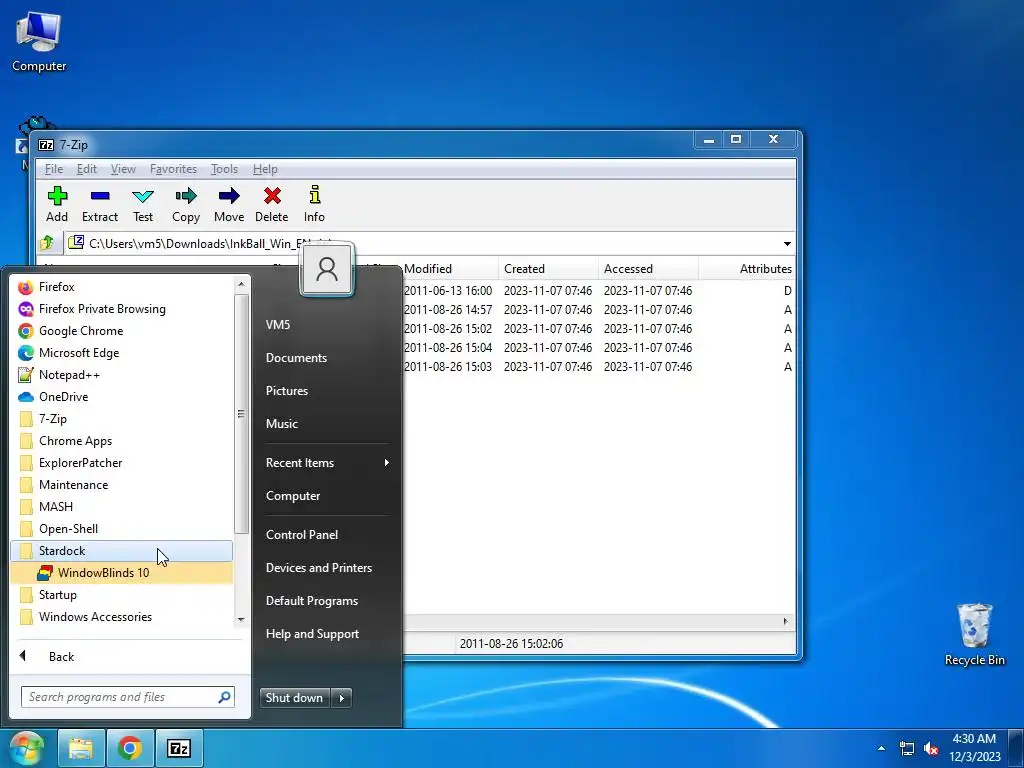Viewport: 1024px width, 768px height.
Task: Click the Shut down button
Action: (295, 697)
